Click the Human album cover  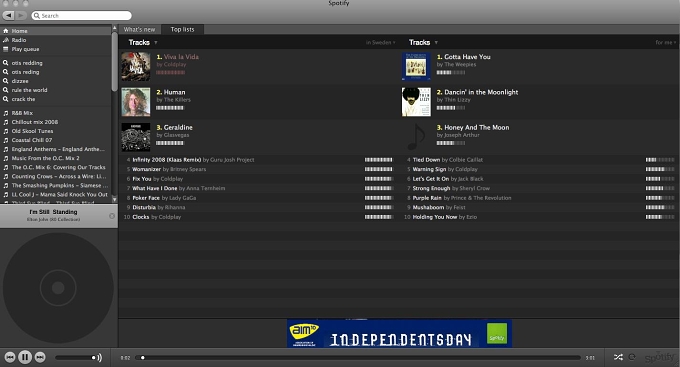click(136, 102)
